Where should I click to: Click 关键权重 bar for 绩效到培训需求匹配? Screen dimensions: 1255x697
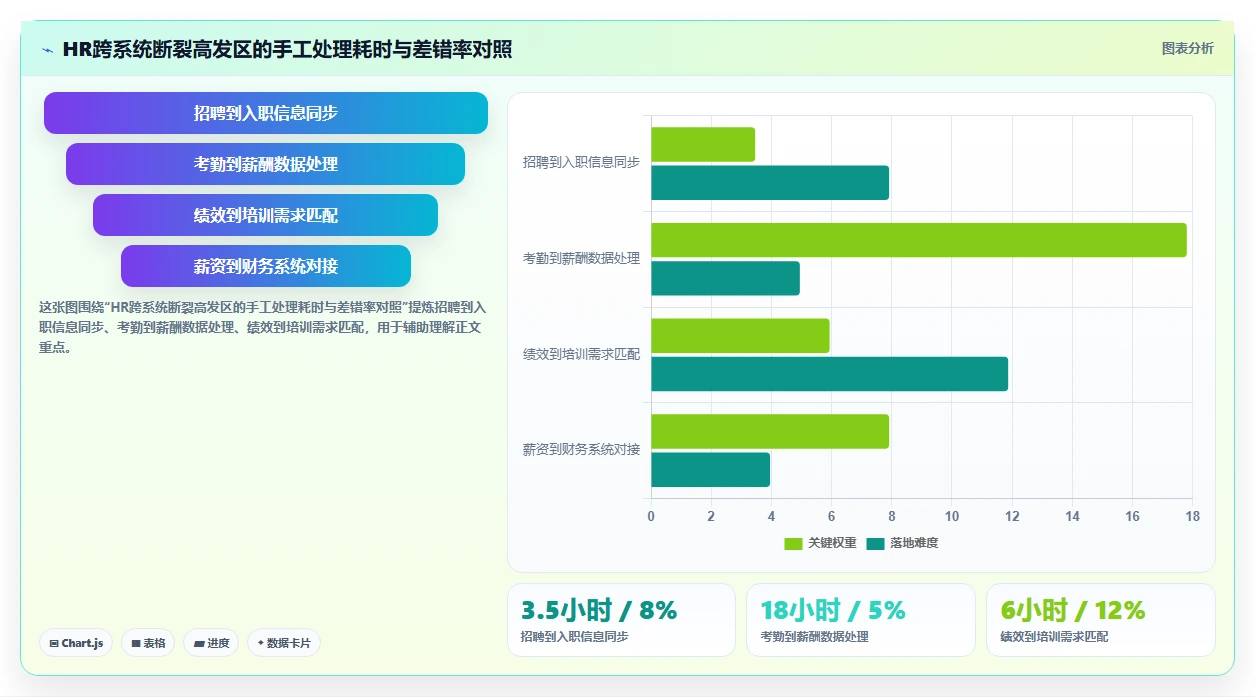pyautogui.click(x=741, y=336)
